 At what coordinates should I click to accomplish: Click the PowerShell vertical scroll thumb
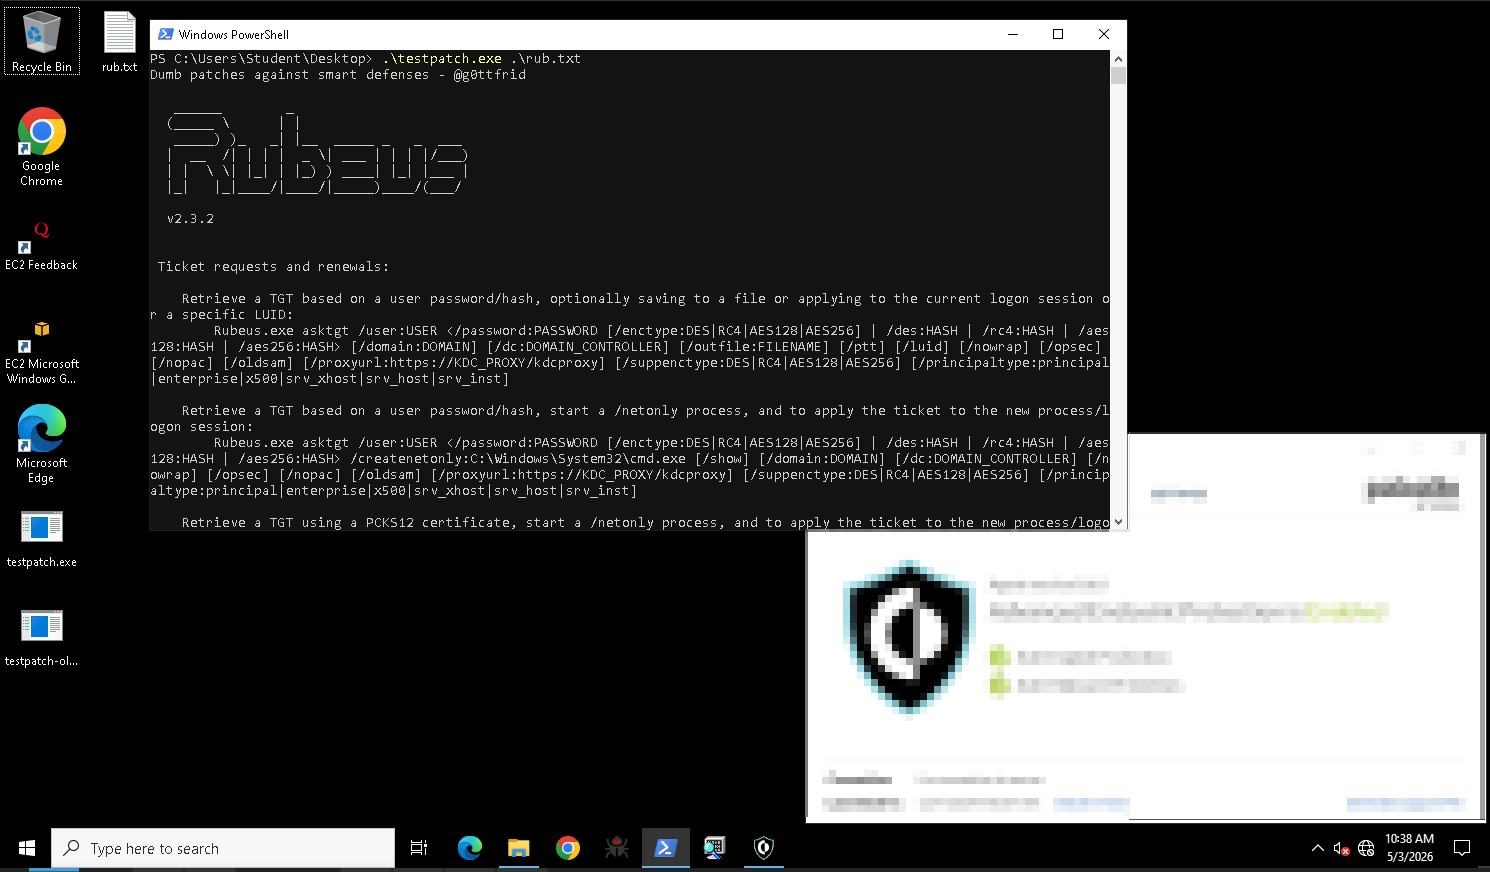point(1118,76)
